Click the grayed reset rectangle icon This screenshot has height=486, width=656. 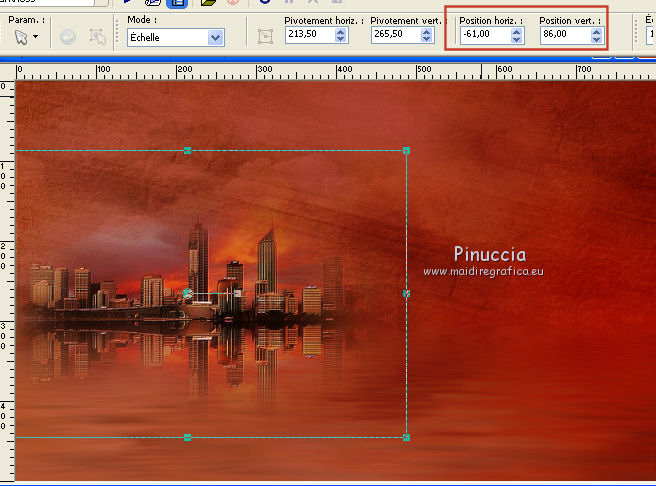point(68,37)
